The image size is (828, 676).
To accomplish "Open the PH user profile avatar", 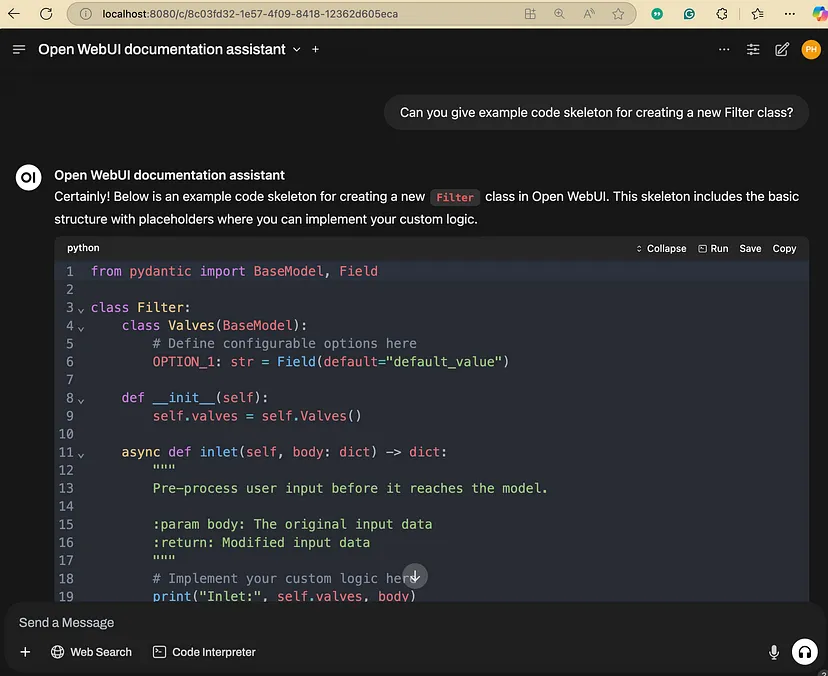I will click(x=811, y=50).
